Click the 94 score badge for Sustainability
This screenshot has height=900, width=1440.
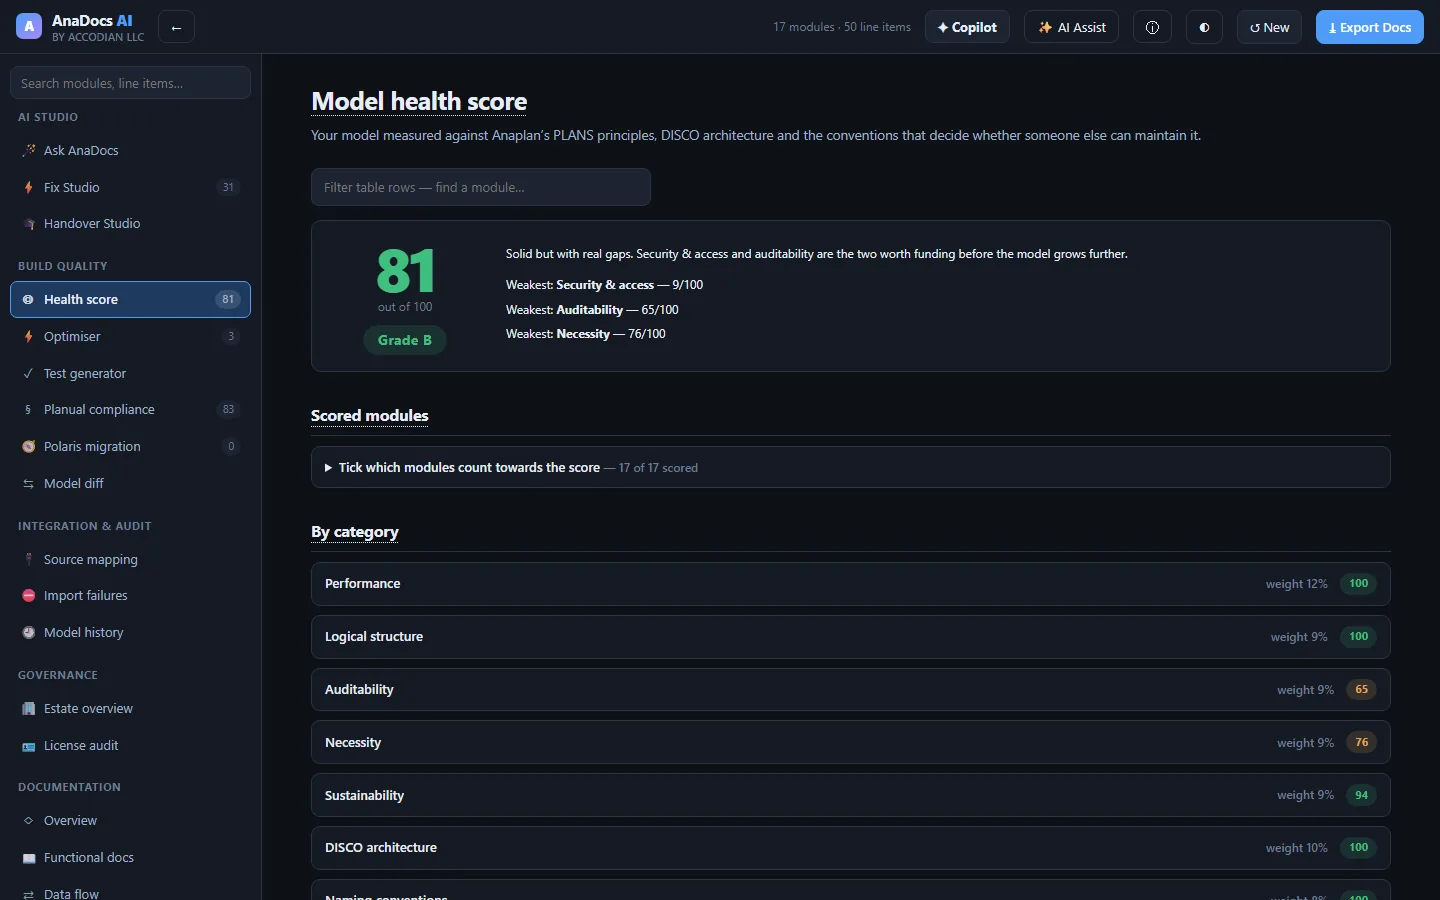click(x=1361, y=795)
